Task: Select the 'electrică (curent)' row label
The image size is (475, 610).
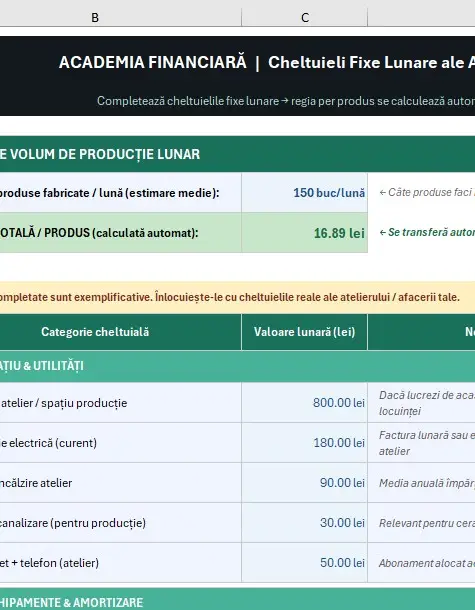Action: click(x=121, y=443)
